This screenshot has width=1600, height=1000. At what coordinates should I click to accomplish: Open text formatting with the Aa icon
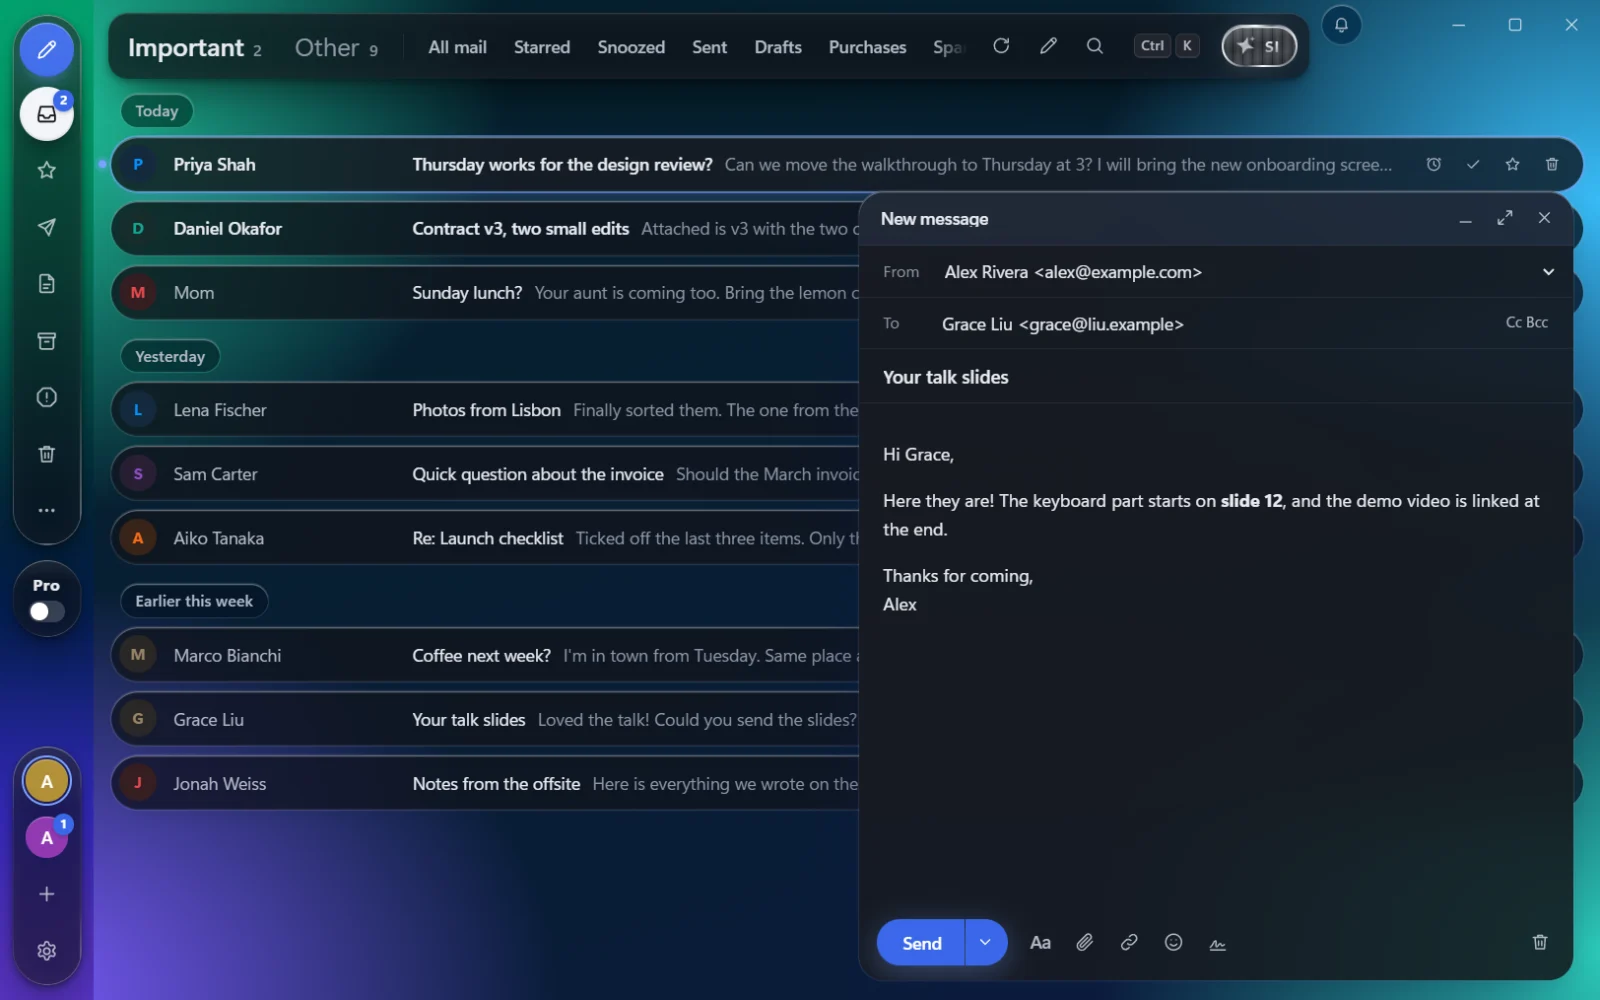point(1040,942)
